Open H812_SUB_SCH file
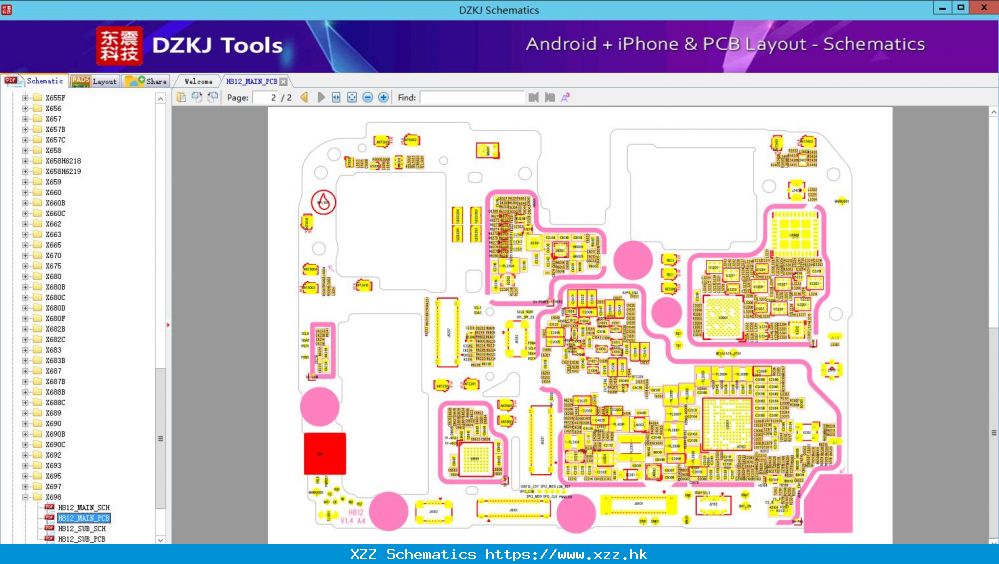 [x=82, y=528]
